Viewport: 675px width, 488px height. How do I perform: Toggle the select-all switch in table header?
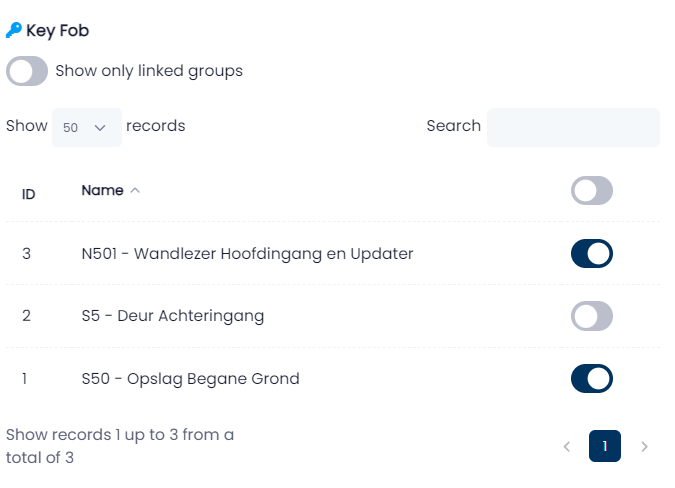coord(592,190)
